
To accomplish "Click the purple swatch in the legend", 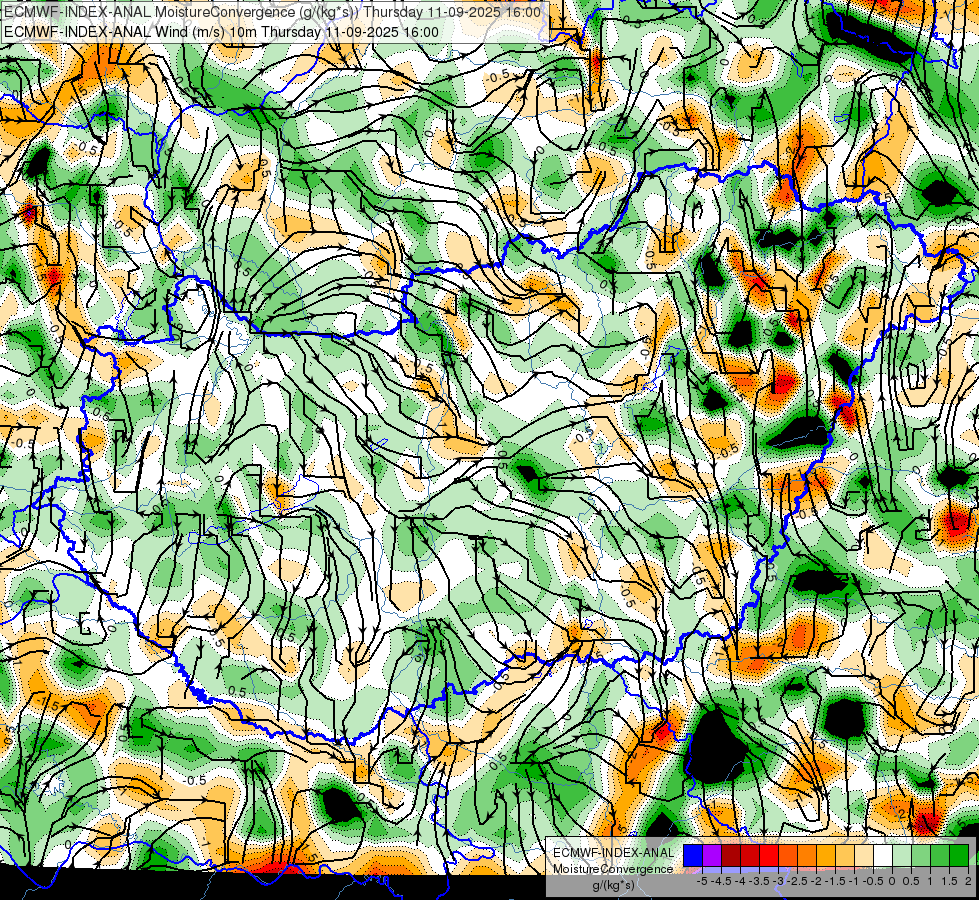I will pyautogui.click(x=712, y=856).
